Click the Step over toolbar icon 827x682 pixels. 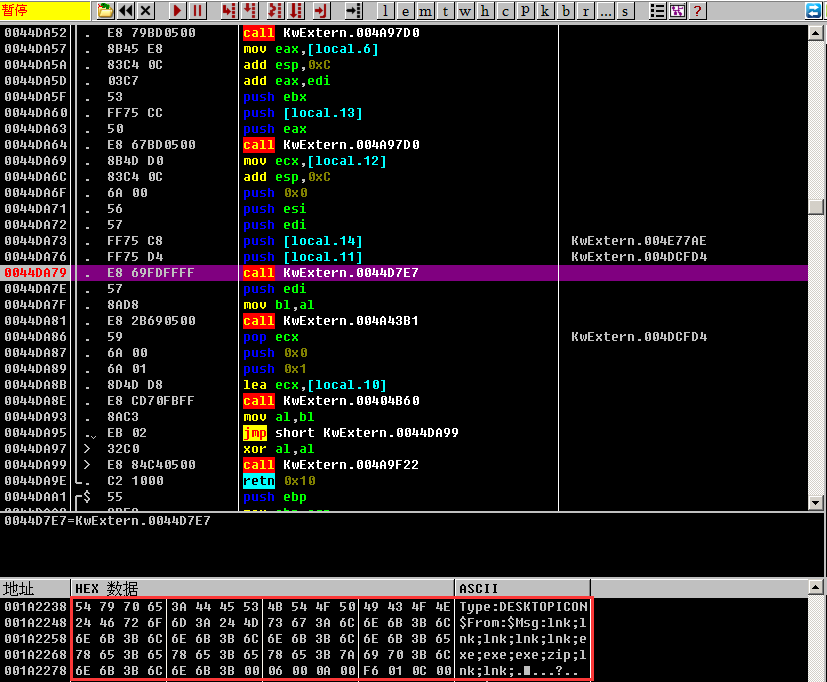pos(250,11)
